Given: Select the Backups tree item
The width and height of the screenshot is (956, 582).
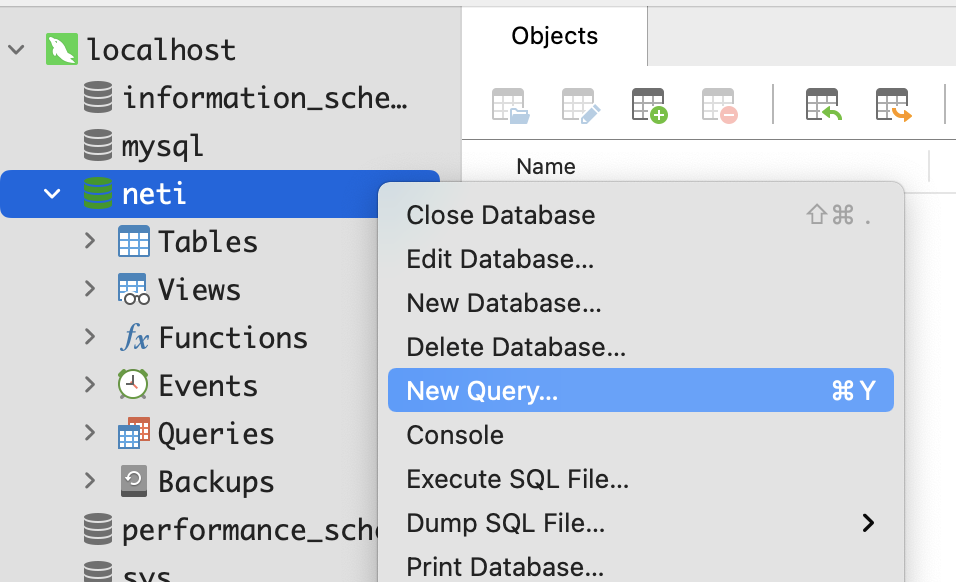Looking at the screenshot, I should click(216, 481).
